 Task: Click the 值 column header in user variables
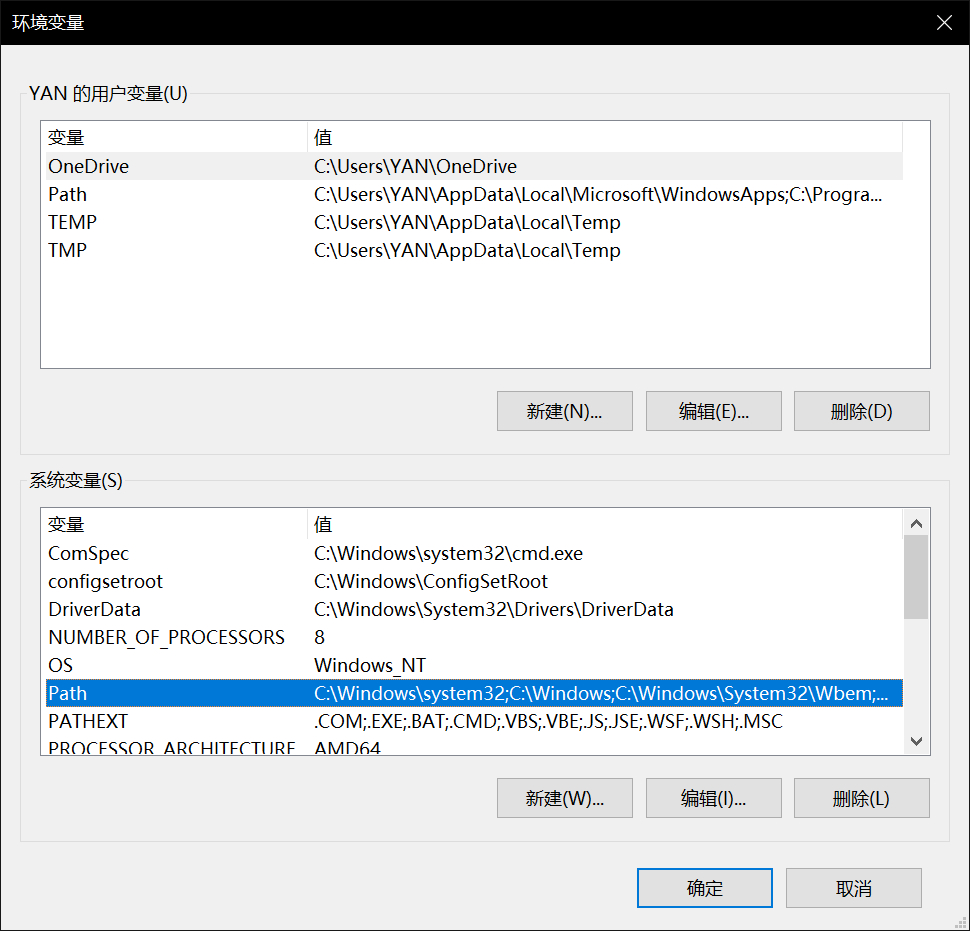click(605, 137)
